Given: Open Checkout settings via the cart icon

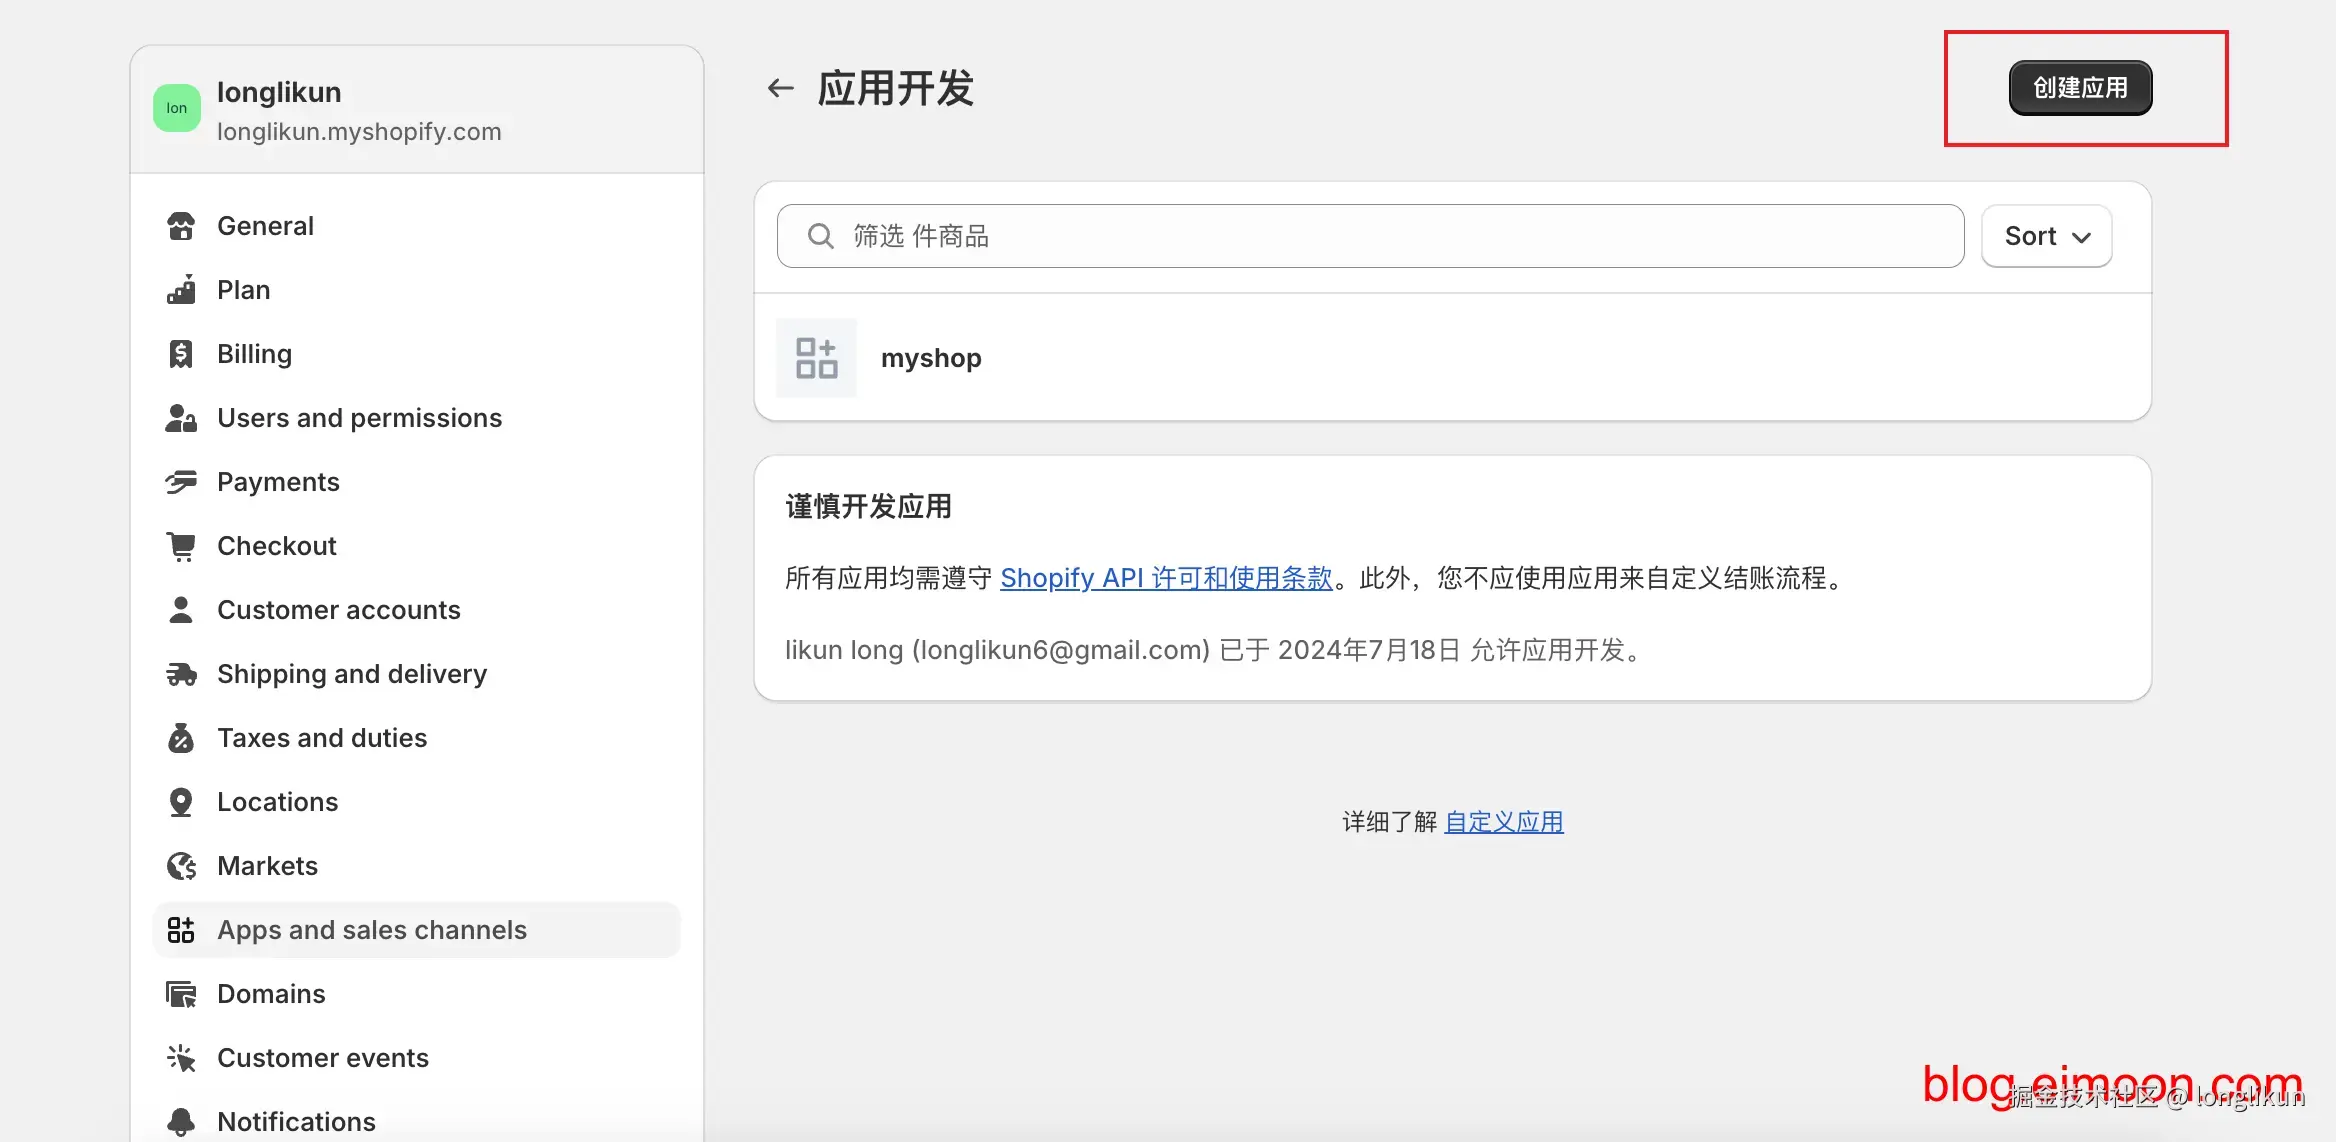Looking at the screenshot, I should click(x=180, y=545).
